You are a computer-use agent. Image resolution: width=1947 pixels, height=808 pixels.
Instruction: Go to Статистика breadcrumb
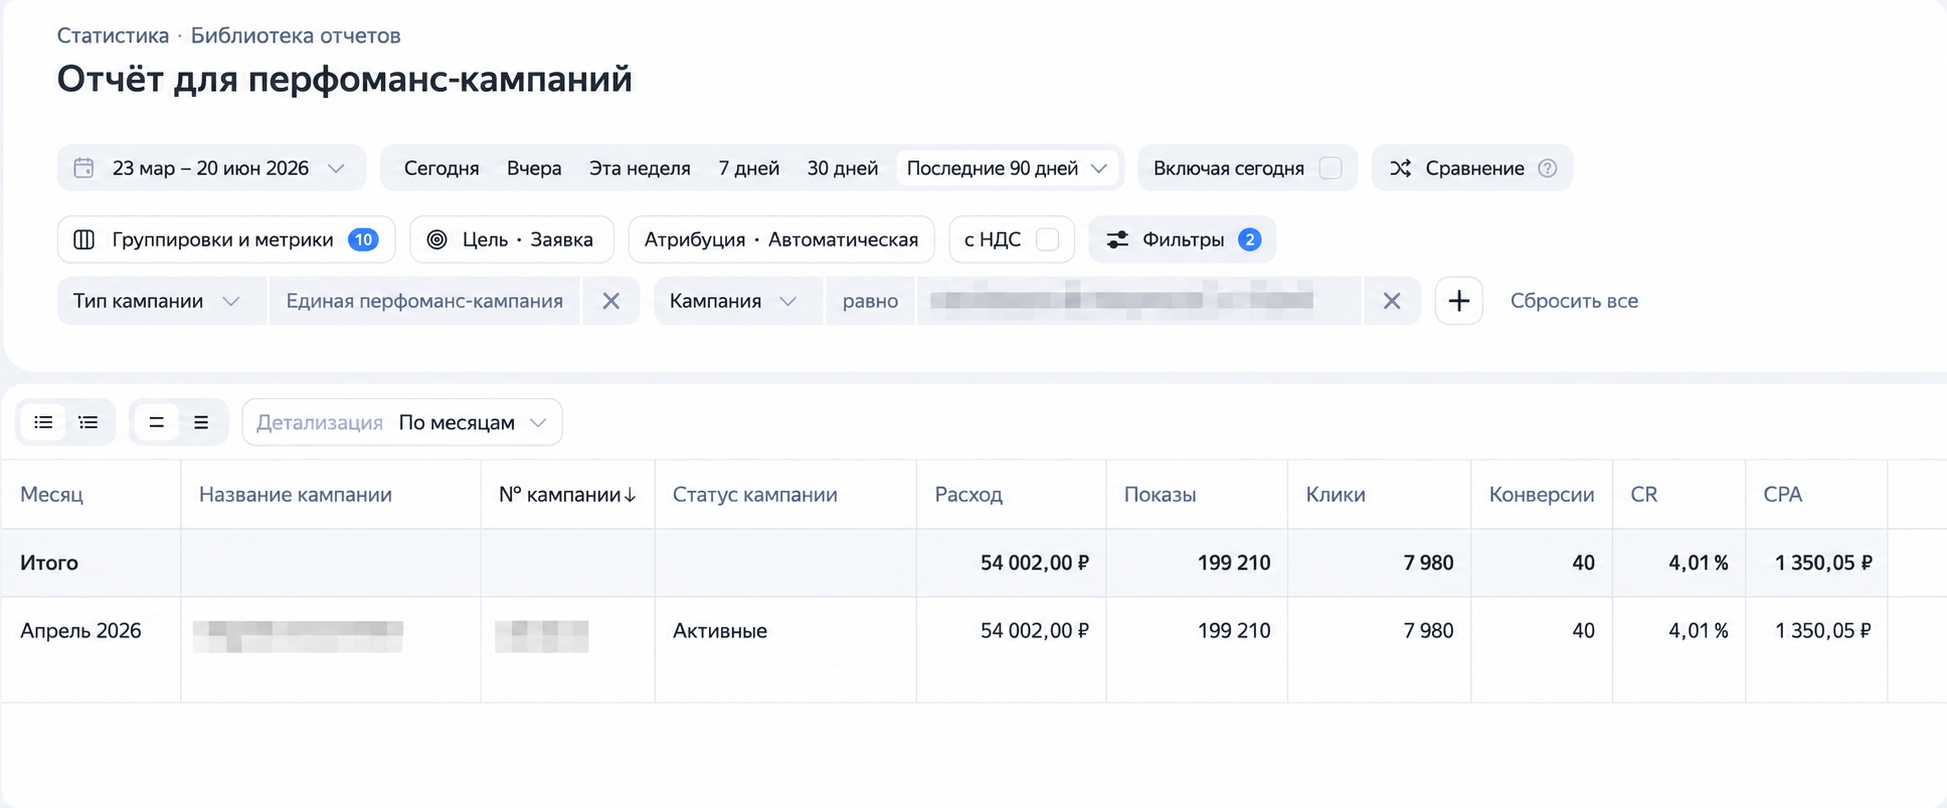click(113, 36)
